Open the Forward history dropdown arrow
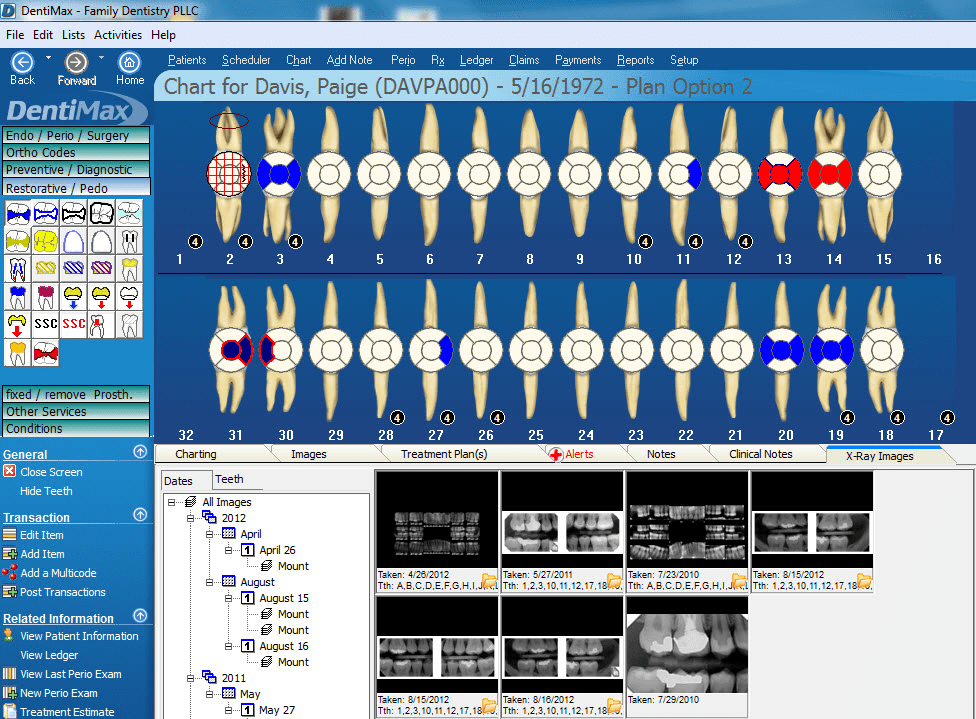Image resolution: width=976 pixels, height=719 pixels. [101, 58]
